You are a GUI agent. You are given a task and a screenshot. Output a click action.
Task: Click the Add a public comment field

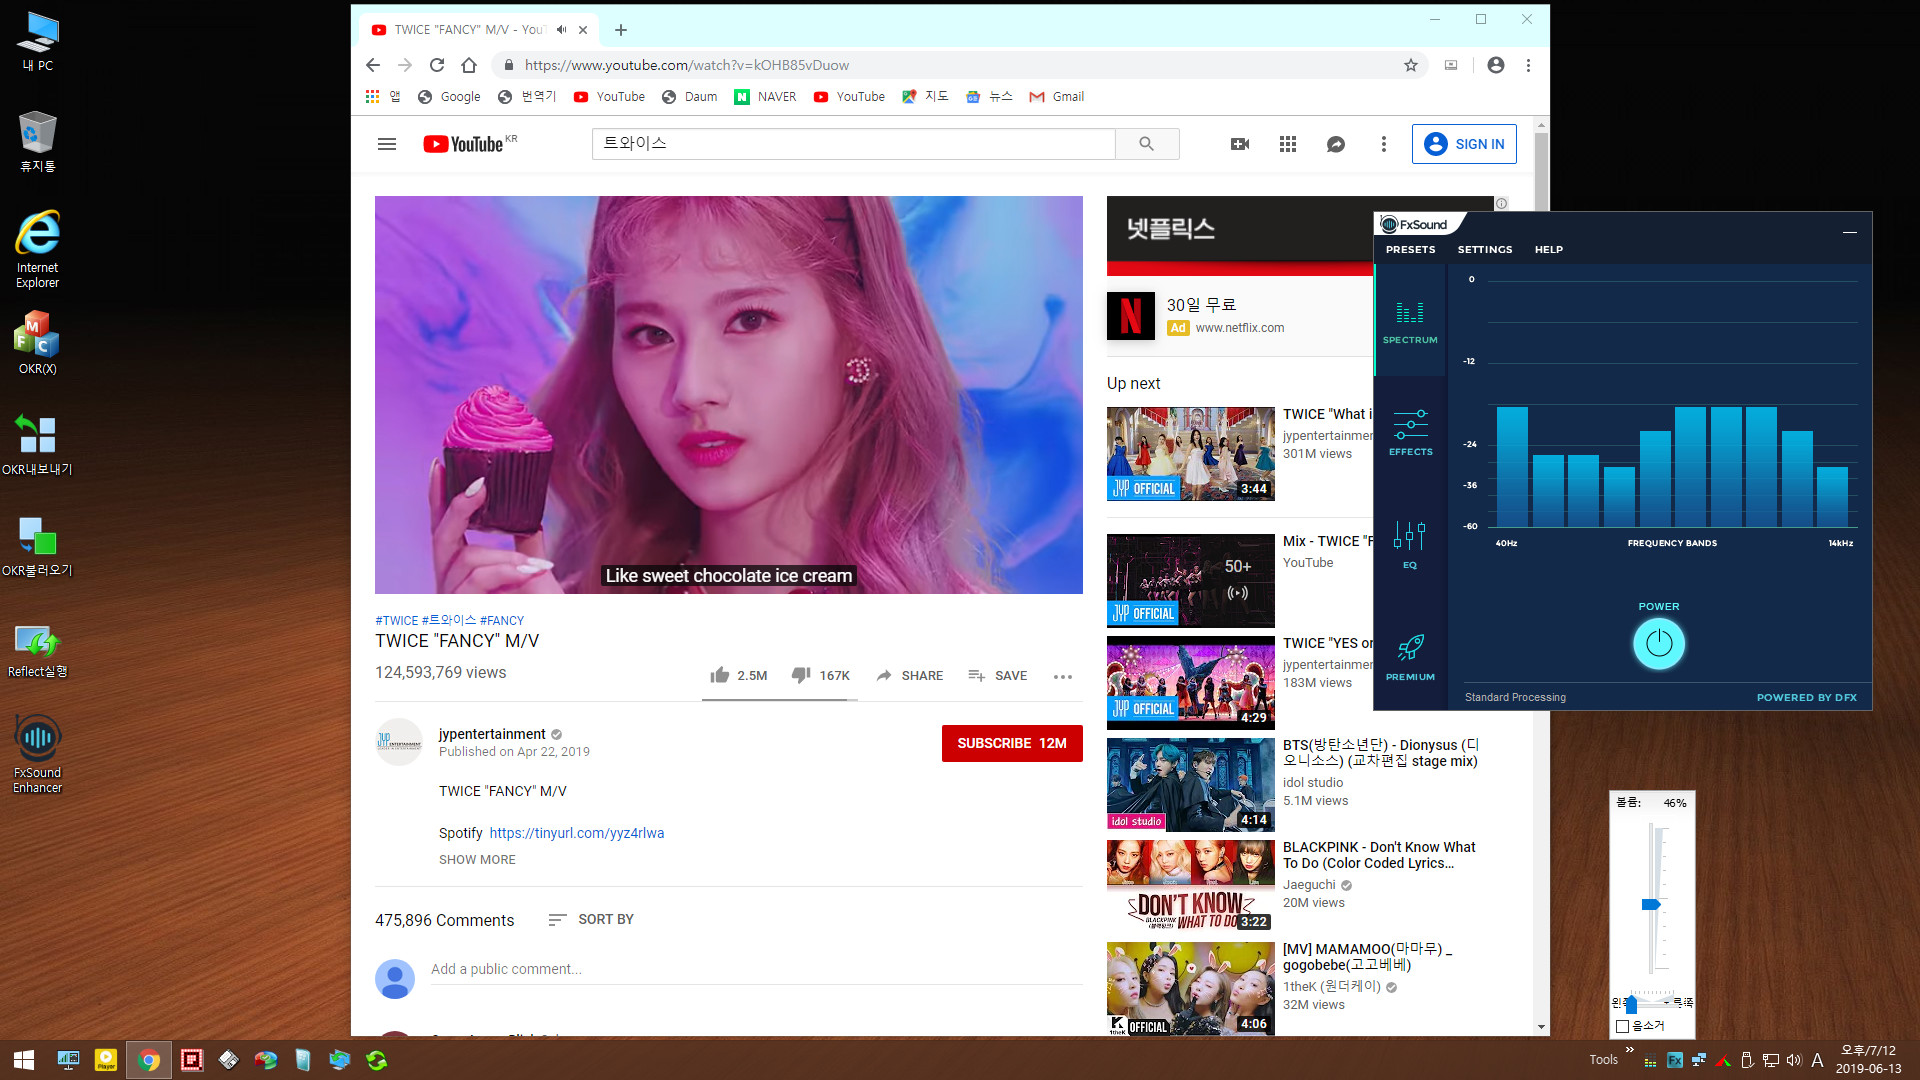[756, 969]
